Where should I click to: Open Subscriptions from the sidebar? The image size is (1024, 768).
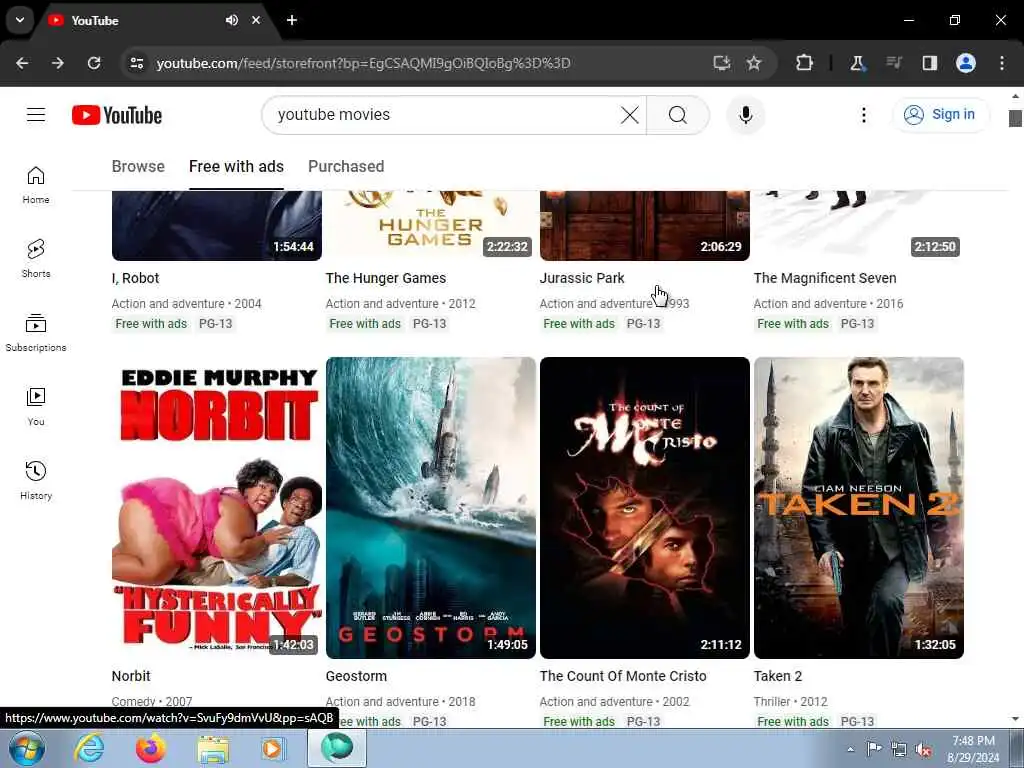(36, 333)
